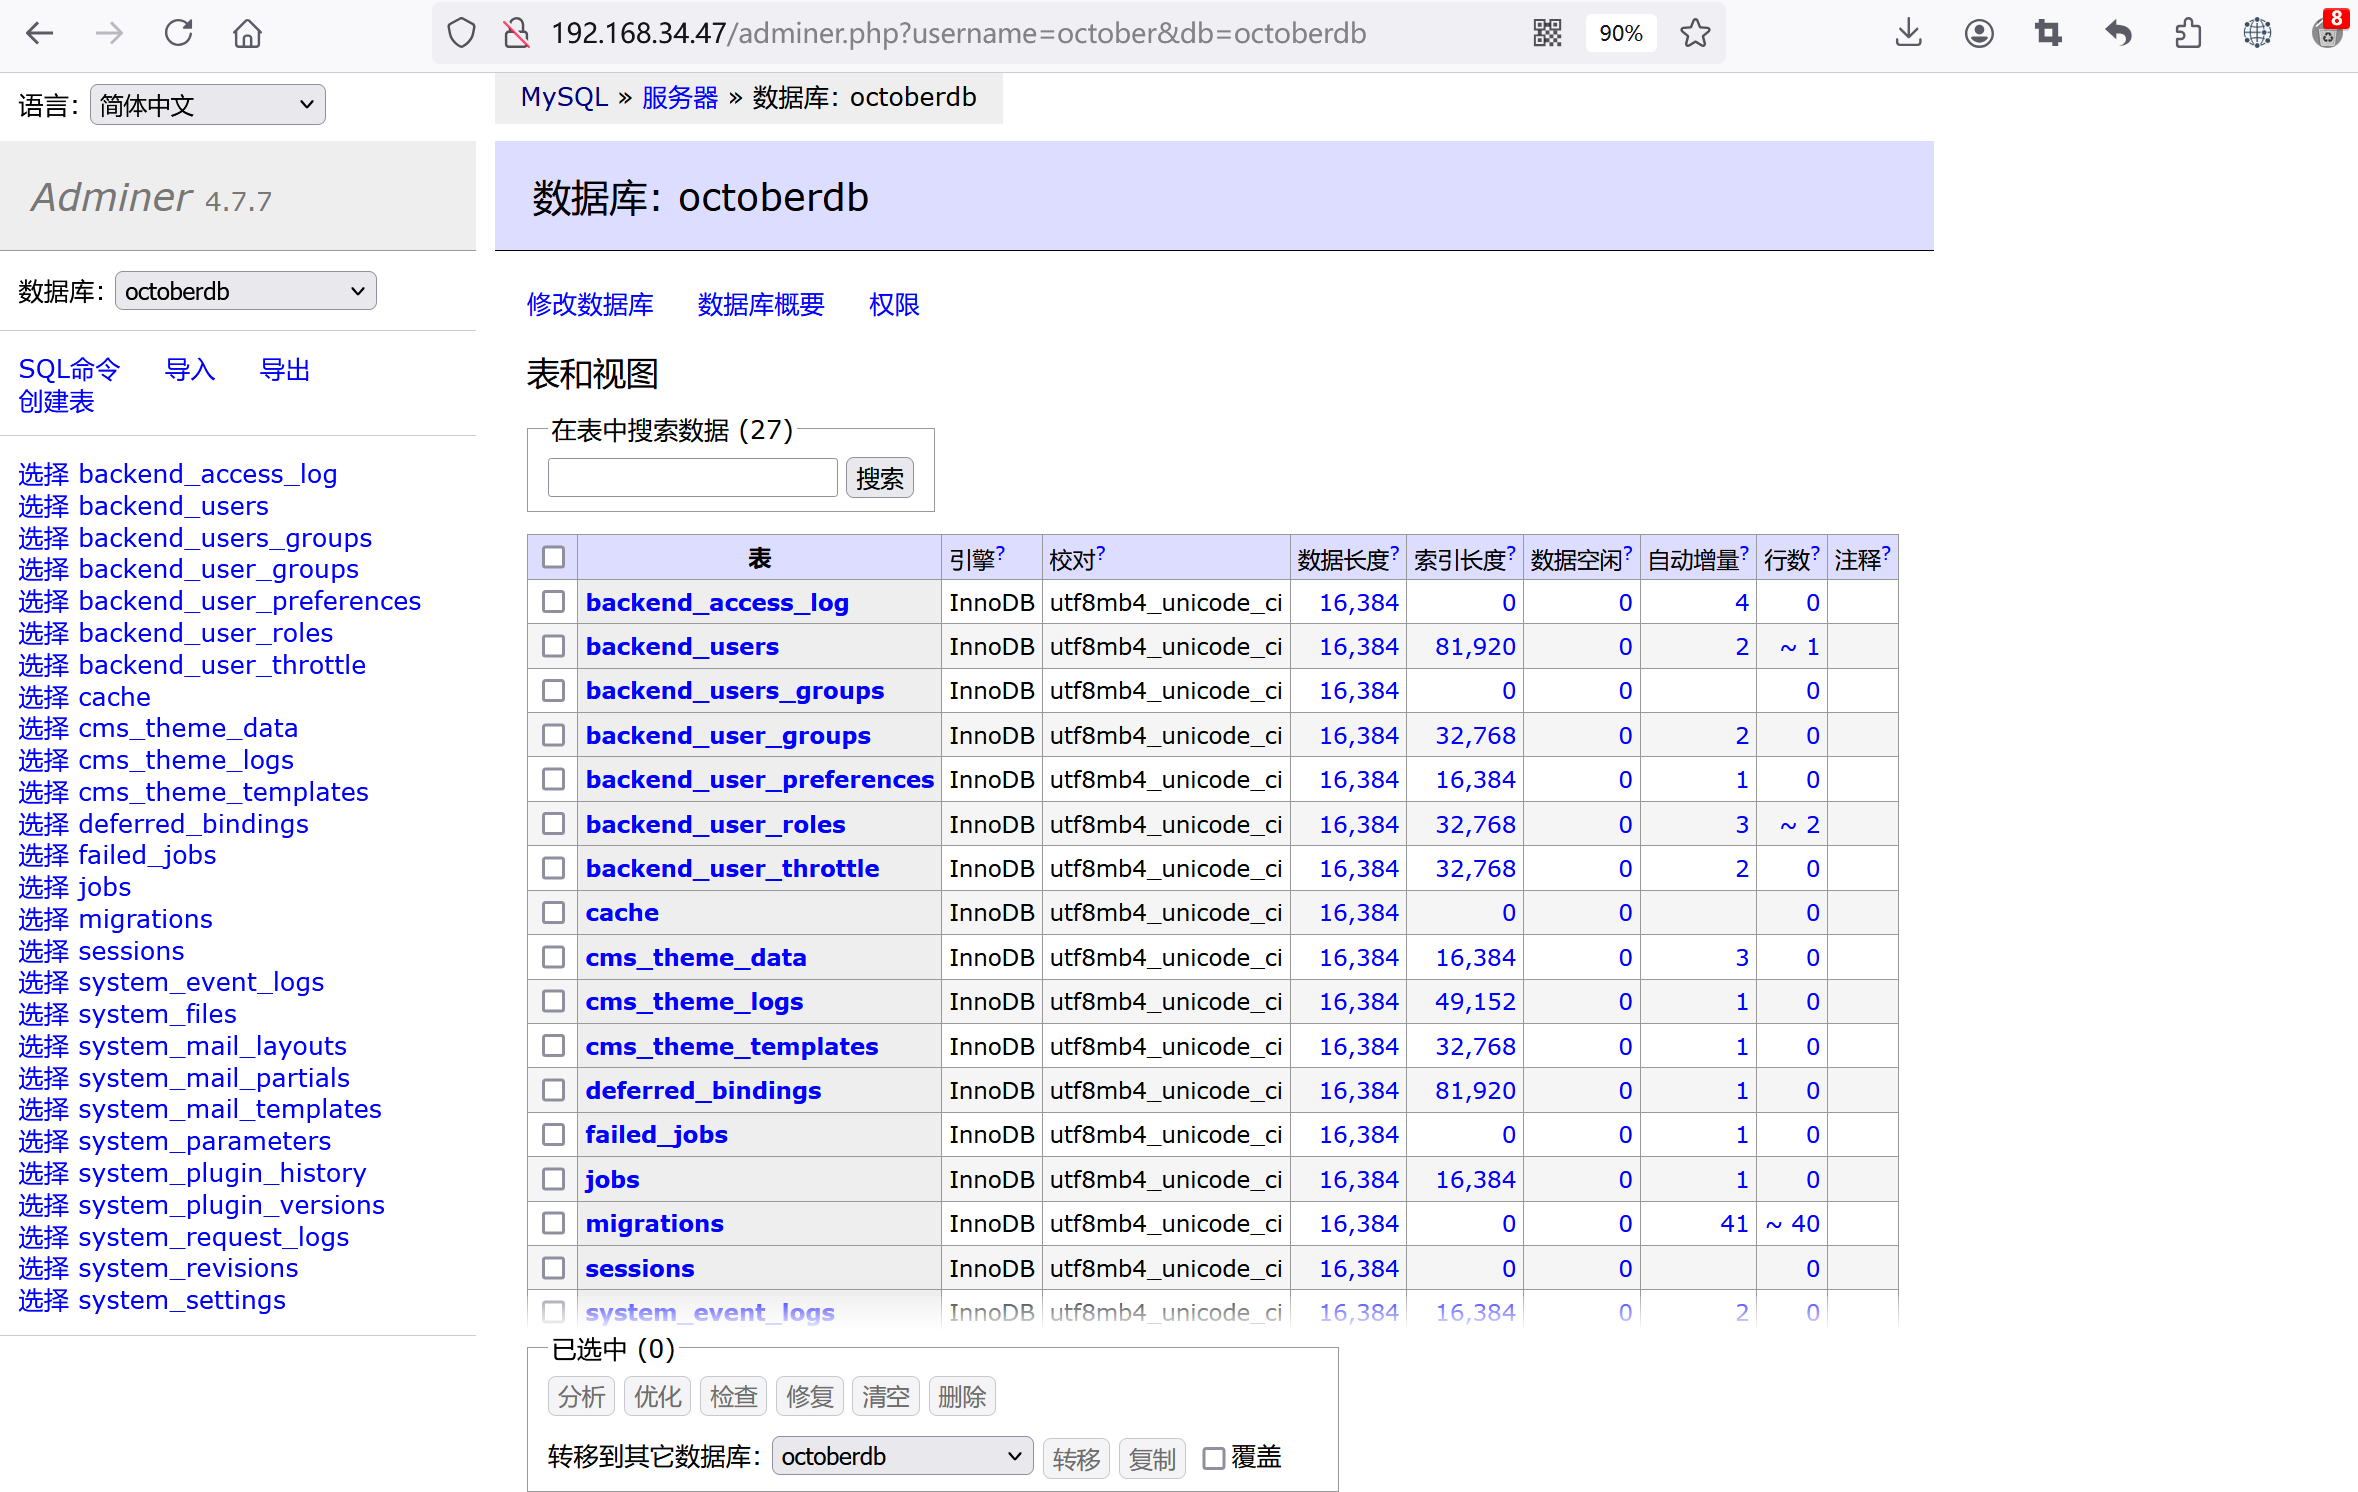Check the backend_access_log row checkbox
This screenshot has width=2358, height=1492.
[553, 602]
